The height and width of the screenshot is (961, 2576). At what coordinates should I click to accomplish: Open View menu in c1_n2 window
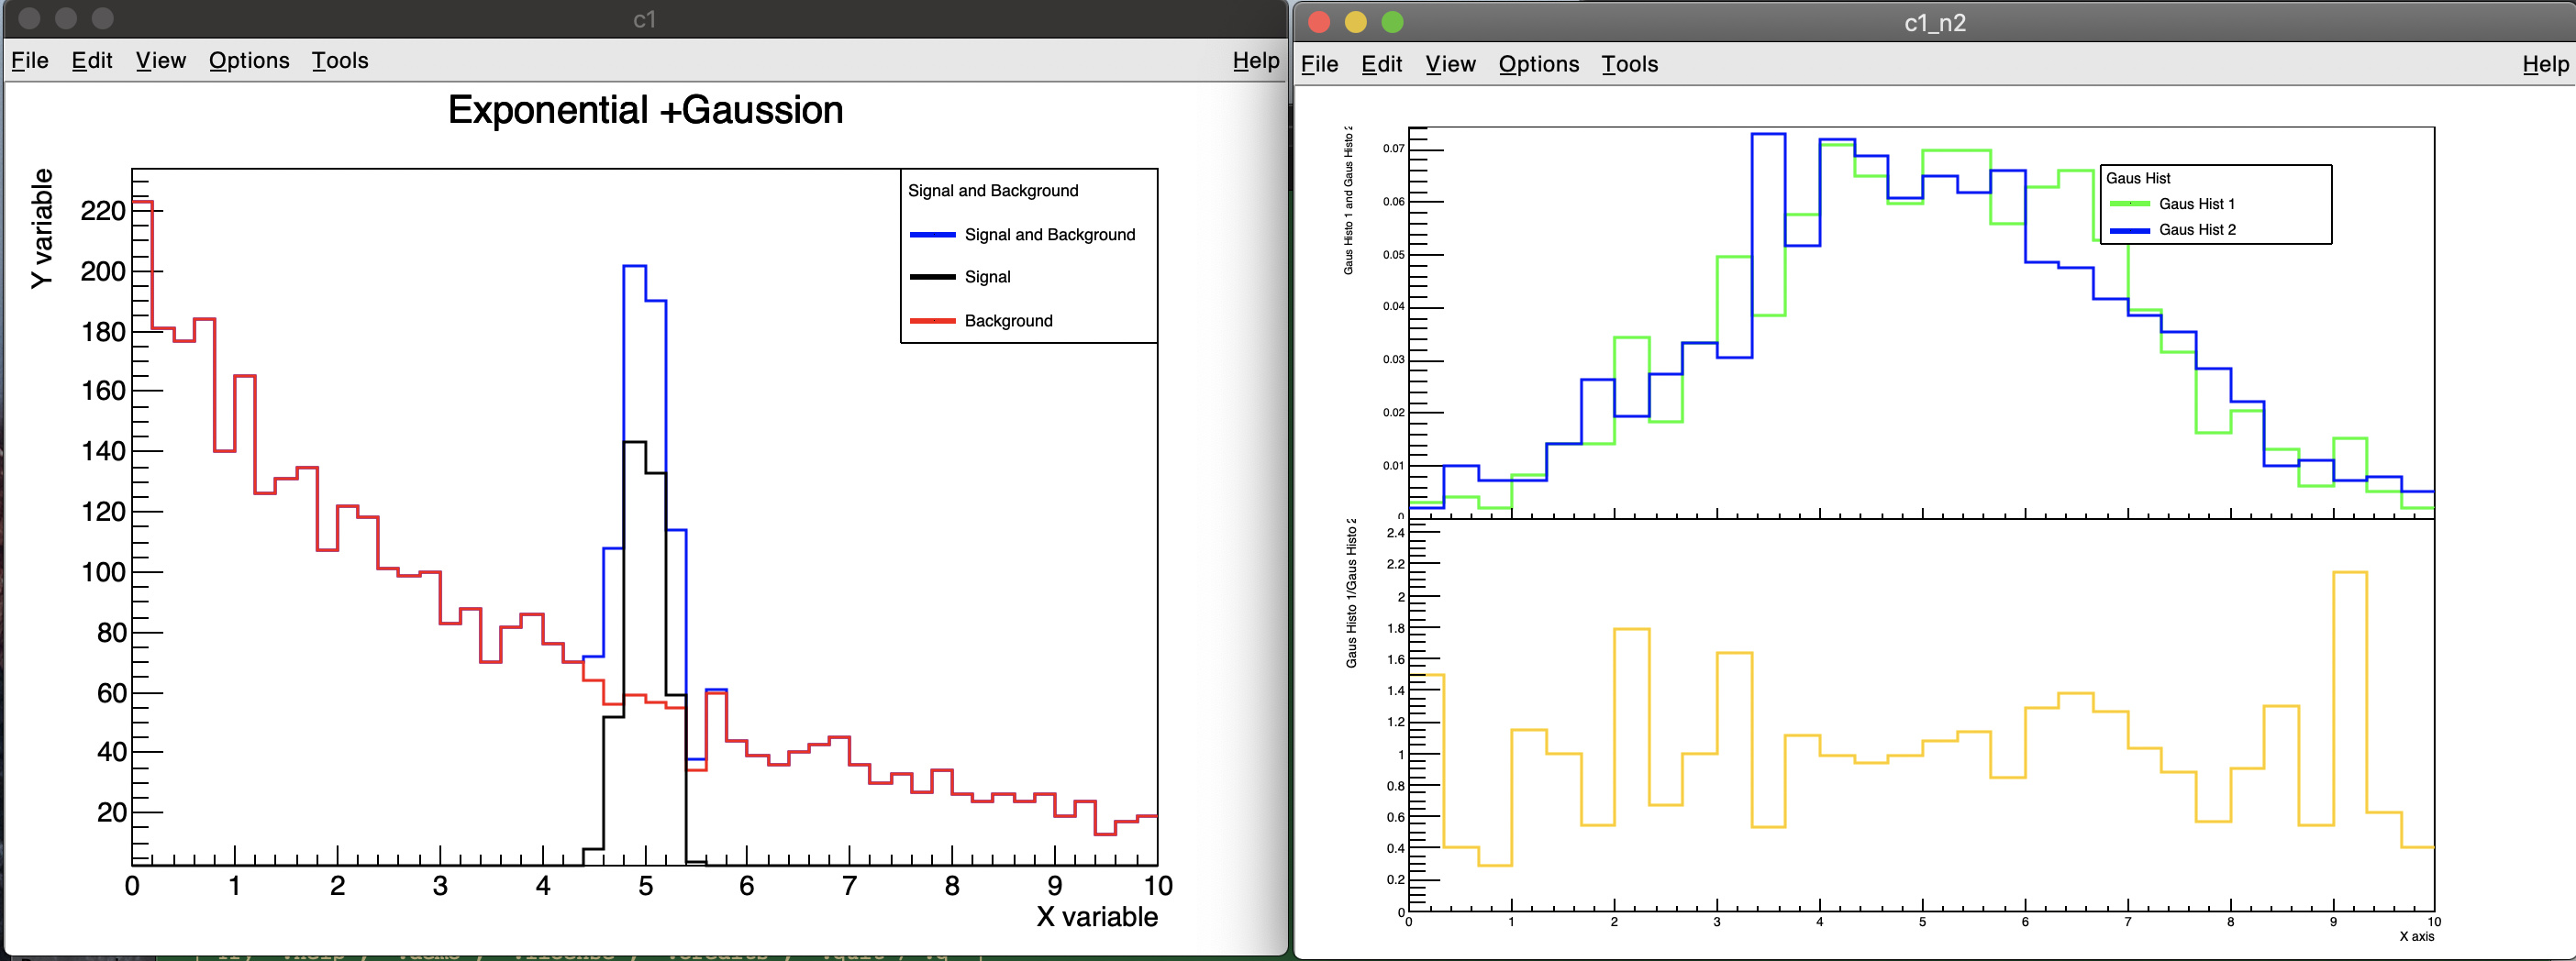pos(1451,64)
